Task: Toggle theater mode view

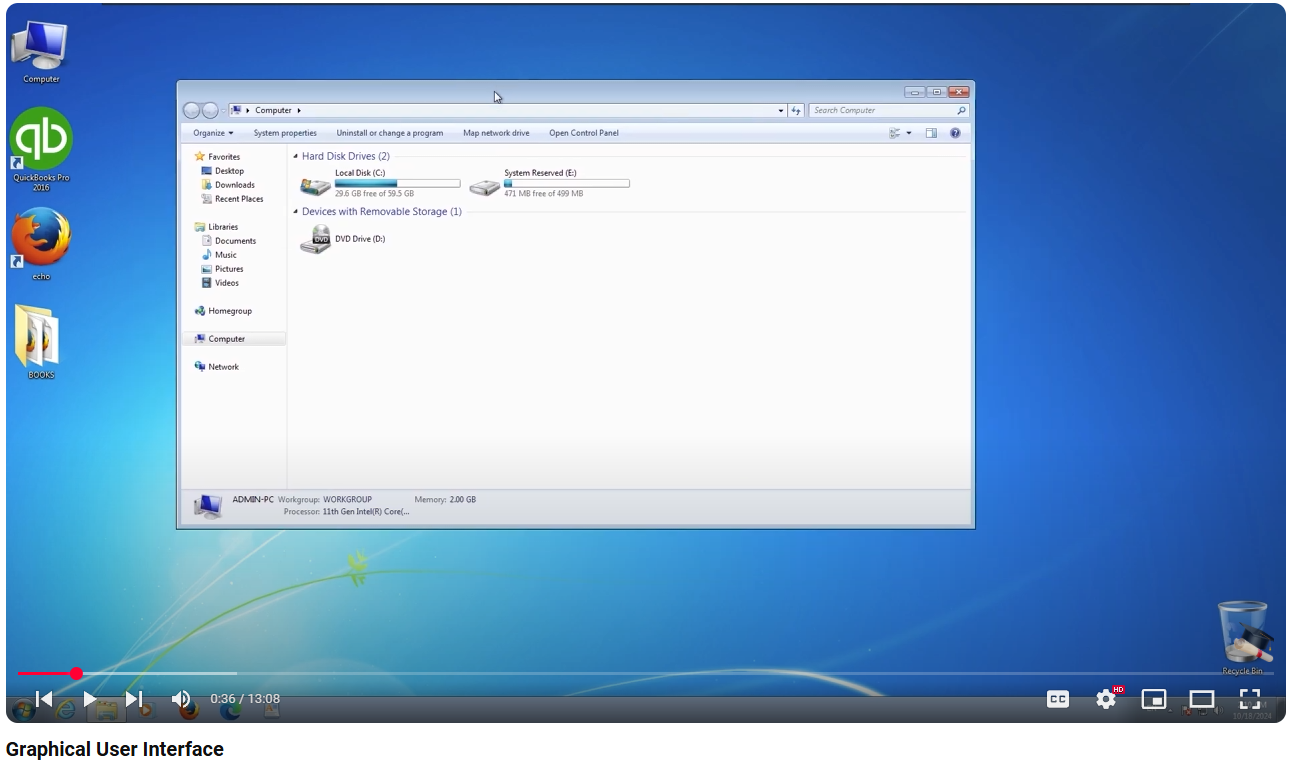Action: point(1202,699)
